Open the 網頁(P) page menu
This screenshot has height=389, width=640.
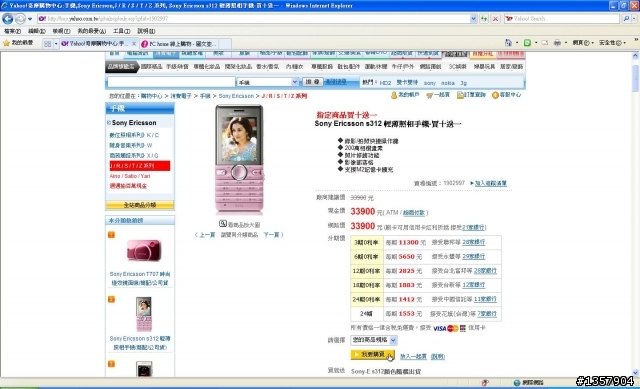[x=582, y=42]
